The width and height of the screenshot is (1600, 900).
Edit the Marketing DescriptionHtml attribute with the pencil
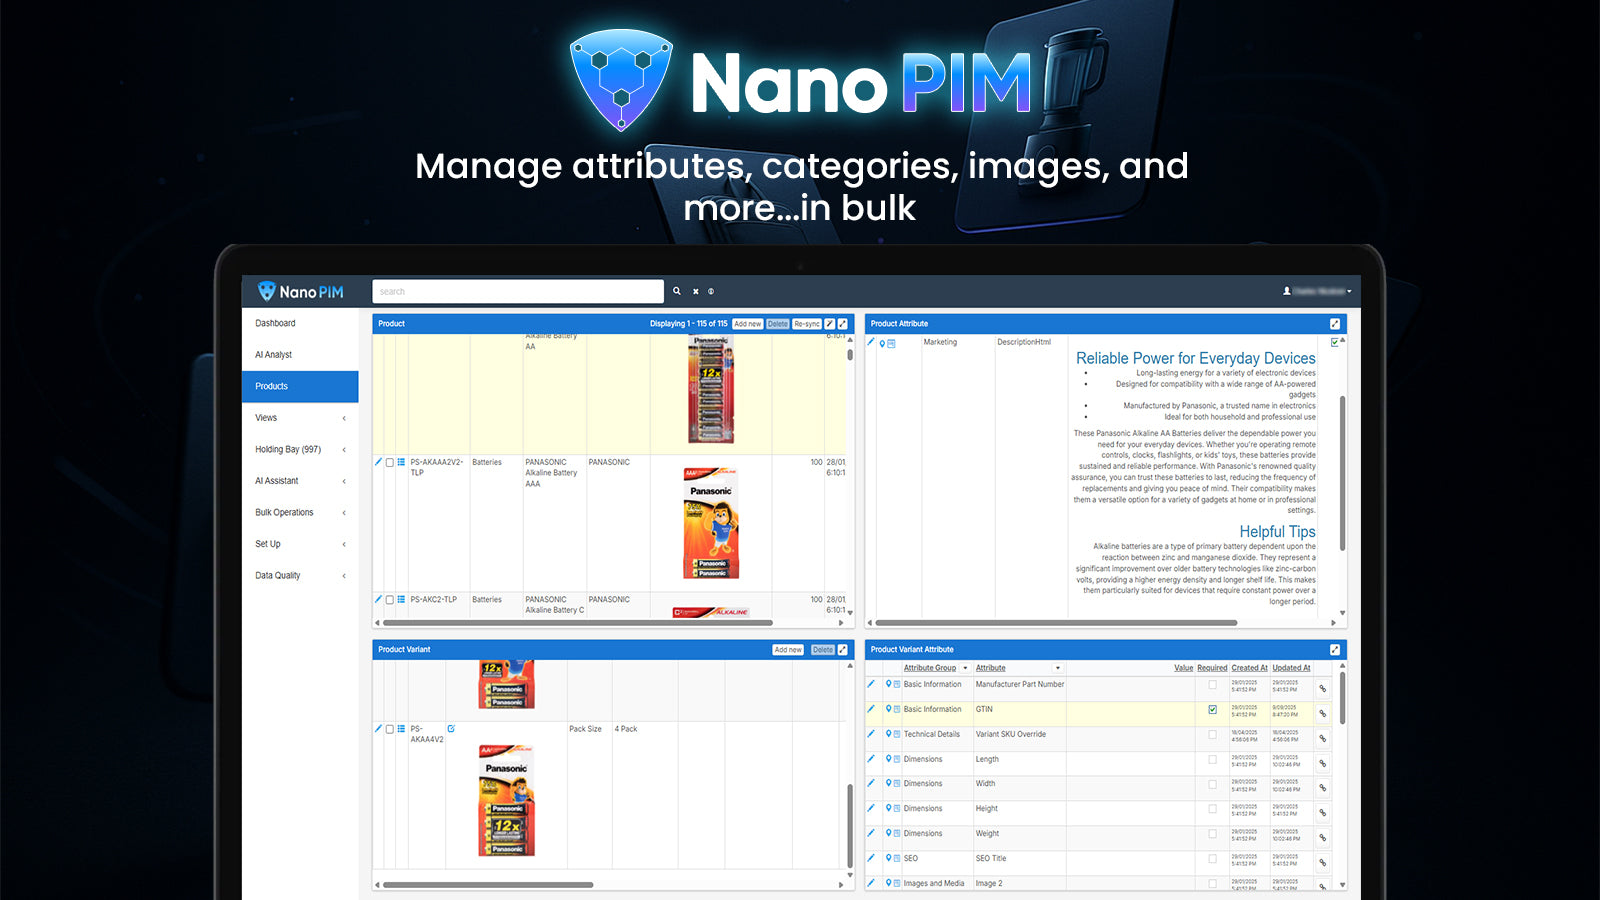[871, 342]
